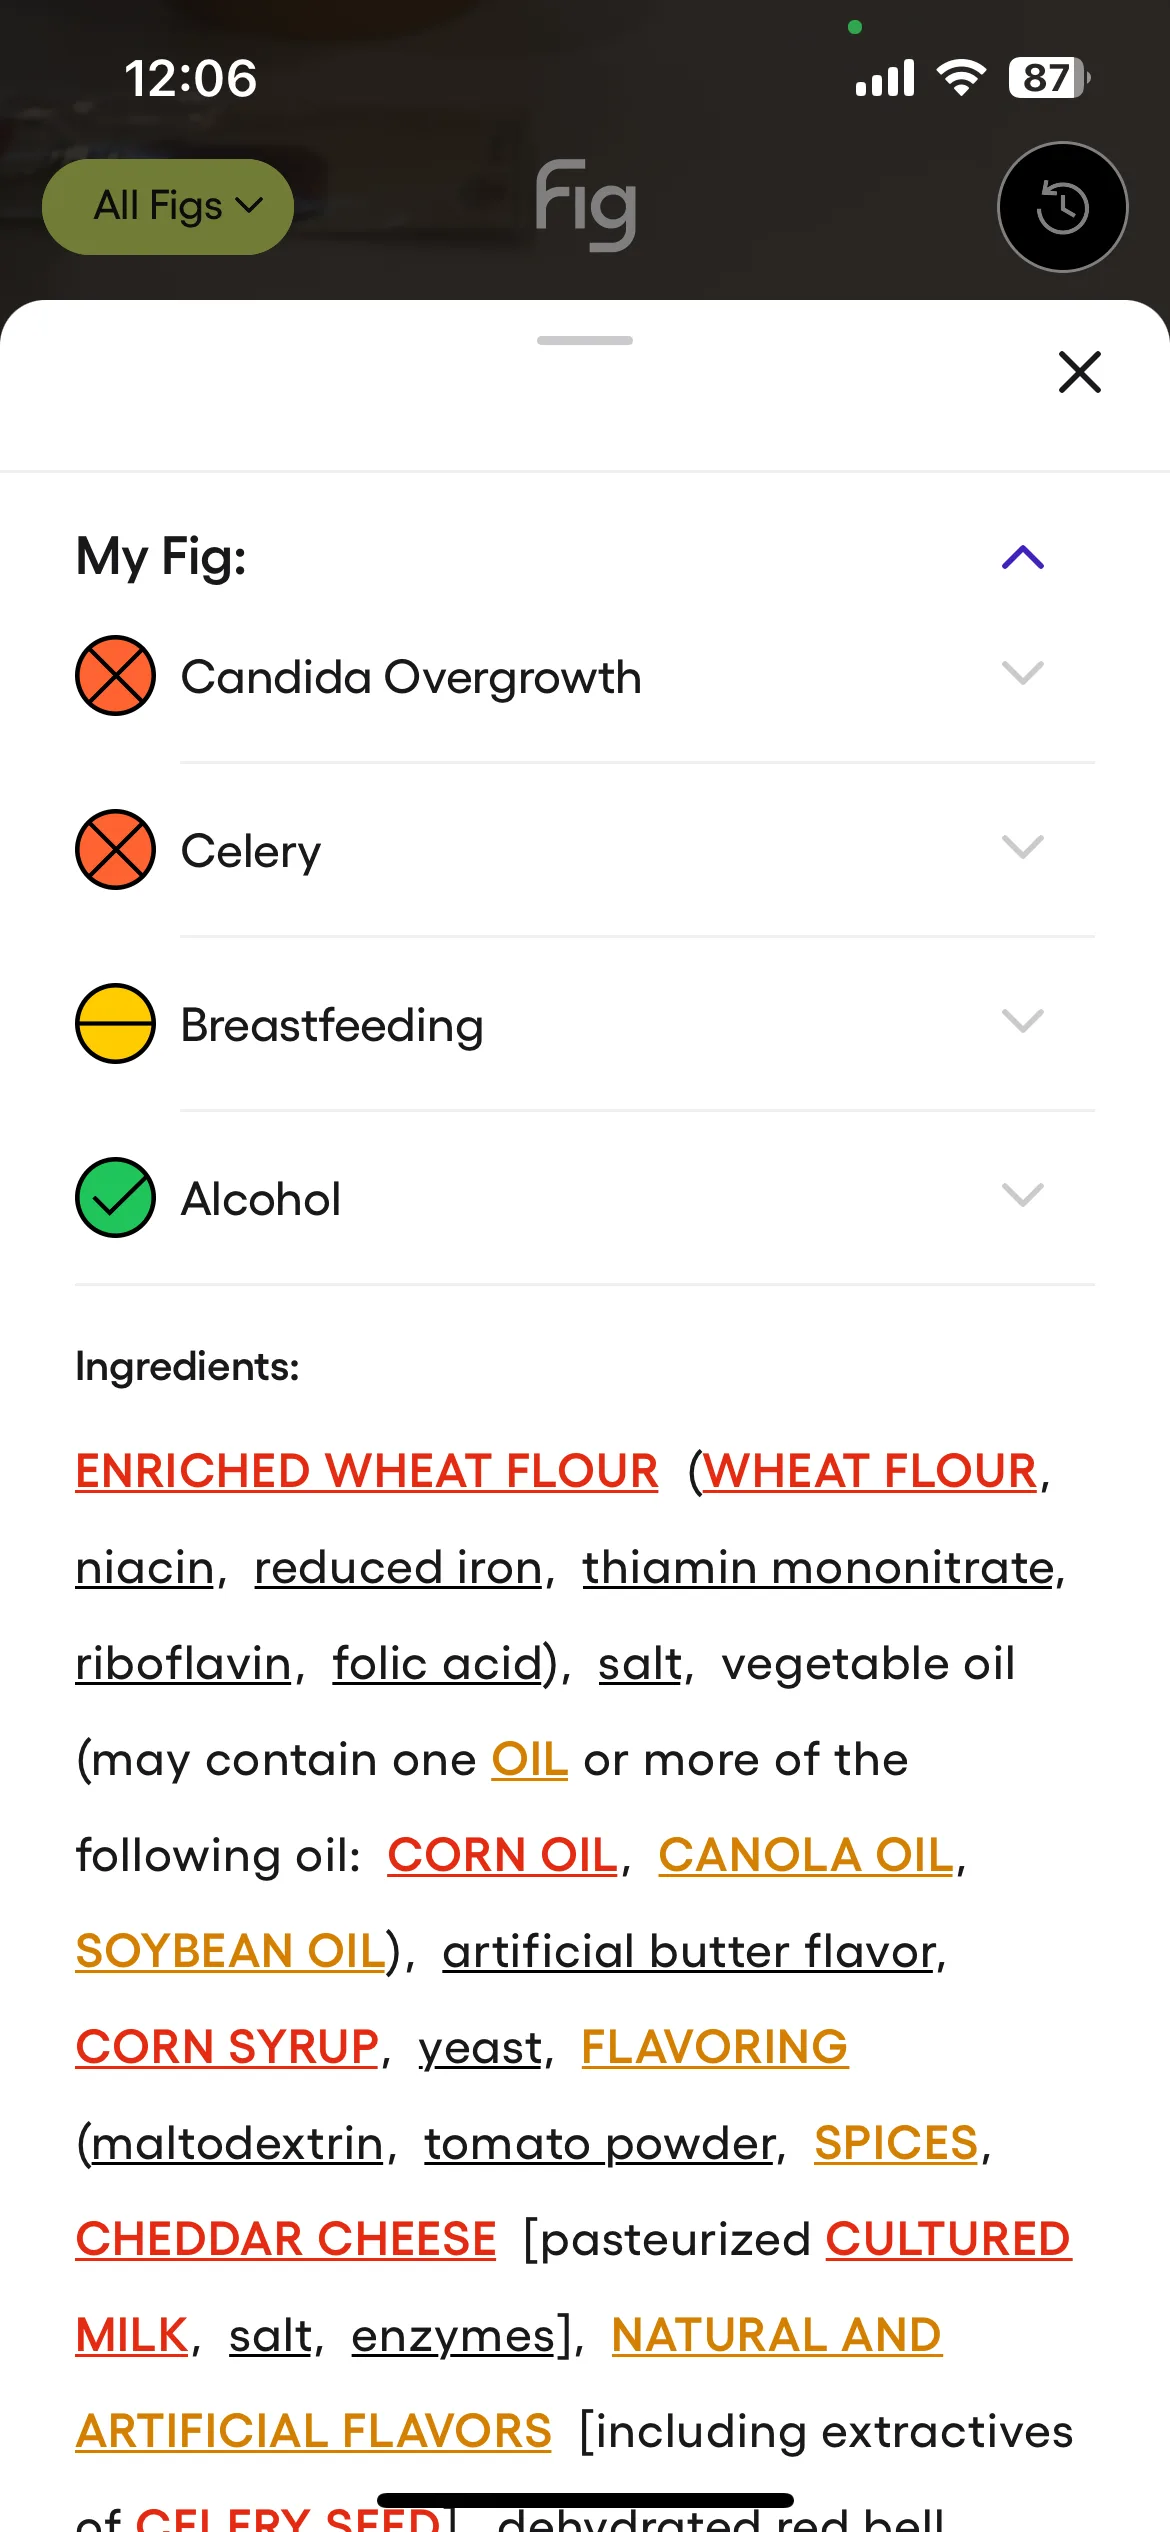Open the scan history clock icon

pyautogui.click(x=1062, y=207)
